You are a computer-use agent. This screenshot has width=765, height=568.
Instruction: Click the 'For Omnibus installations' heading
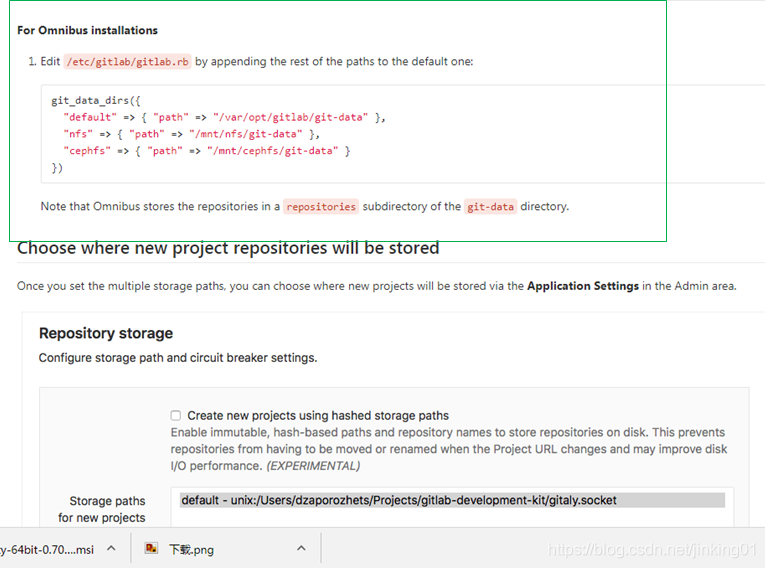87,30
